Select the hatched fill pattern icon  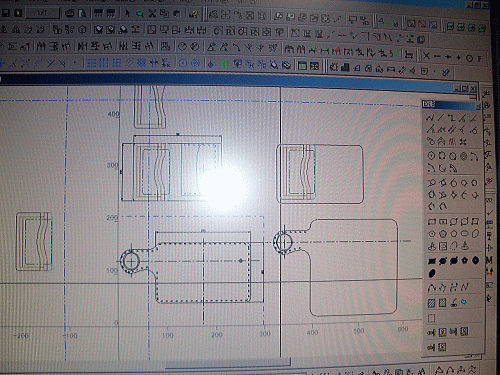pyautogui.click(x=432, y=303)
